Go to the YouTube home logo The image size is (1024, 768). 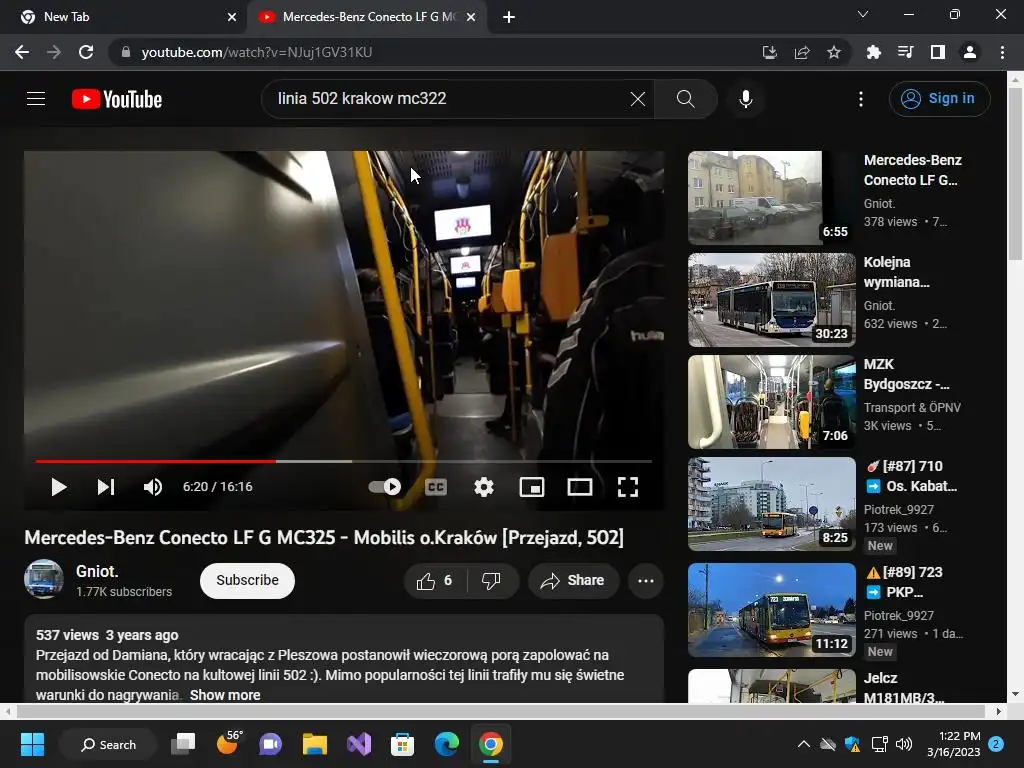pyautogui.click(x=117, y=99)
